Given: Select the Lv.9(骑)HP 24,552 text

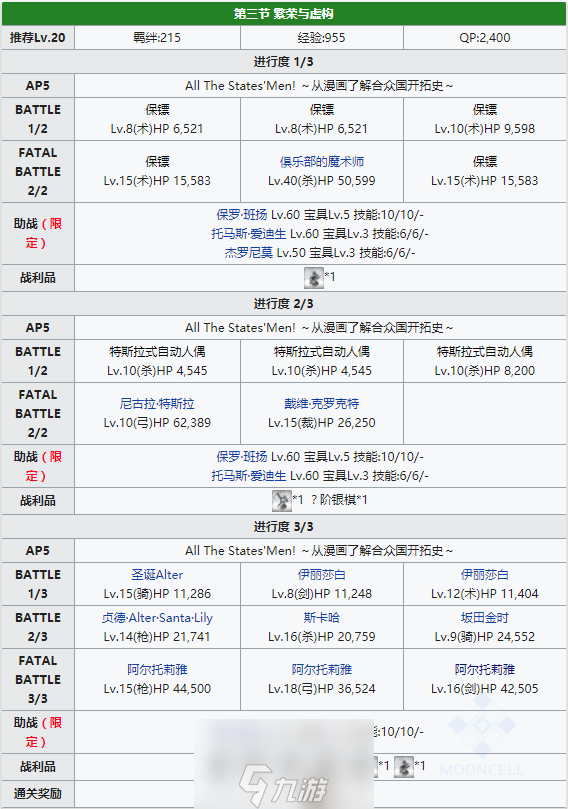Looking at the screenshot, I should pyautogui.click(x=484, y=637).
